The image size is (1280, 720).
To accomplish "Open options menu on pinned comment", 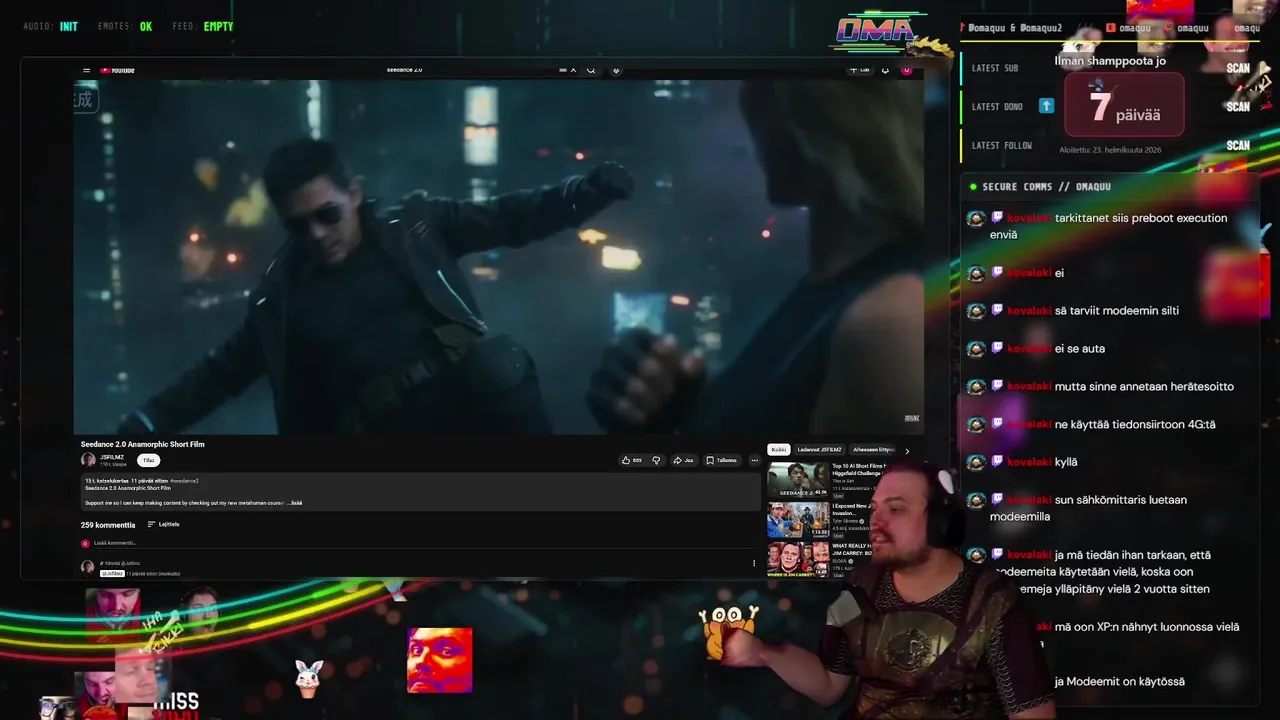I will click(754, 563).
